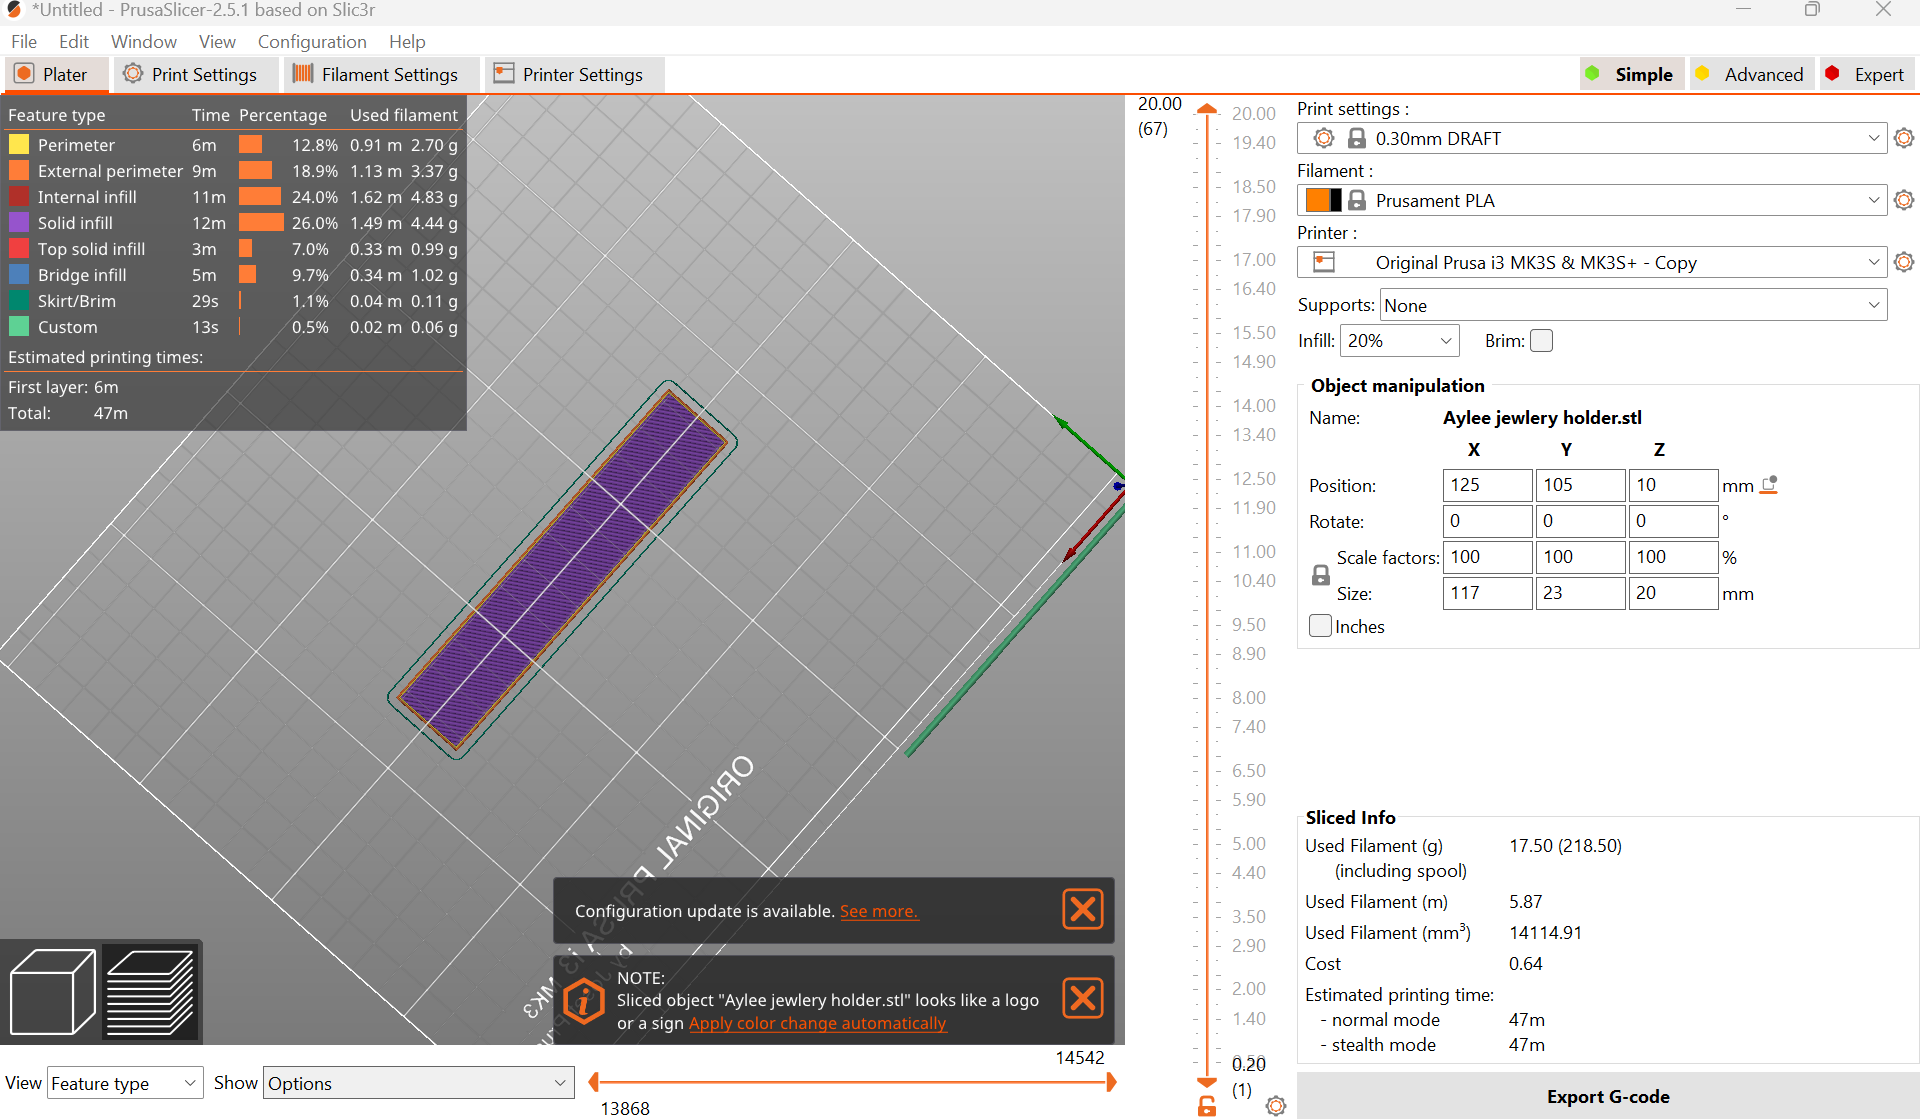Open printer preset settings gear icon
This screenshot has height=1119, width=1920.
(1904, 262)
